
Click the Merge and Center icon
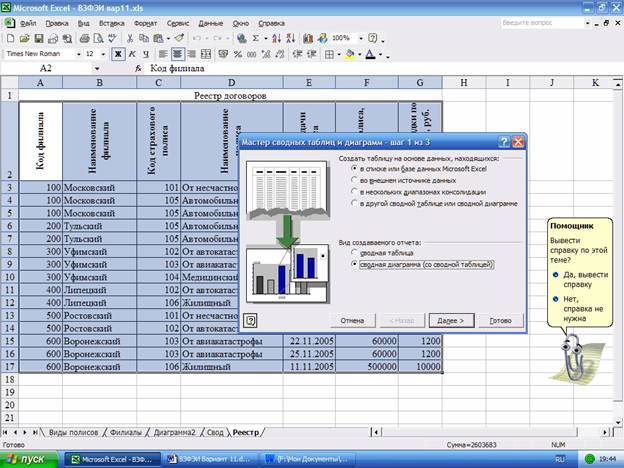click(206, 54)
